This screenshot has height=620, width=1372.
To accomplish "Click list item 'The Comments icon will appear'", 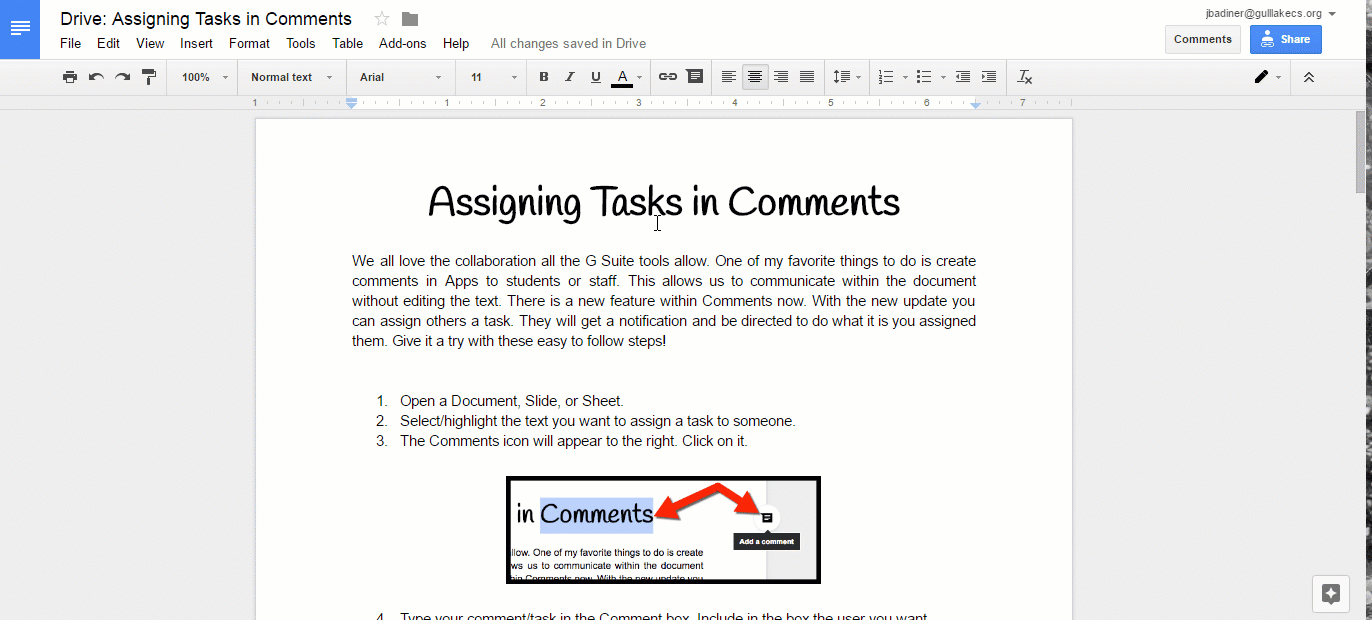I will point(574,441).
